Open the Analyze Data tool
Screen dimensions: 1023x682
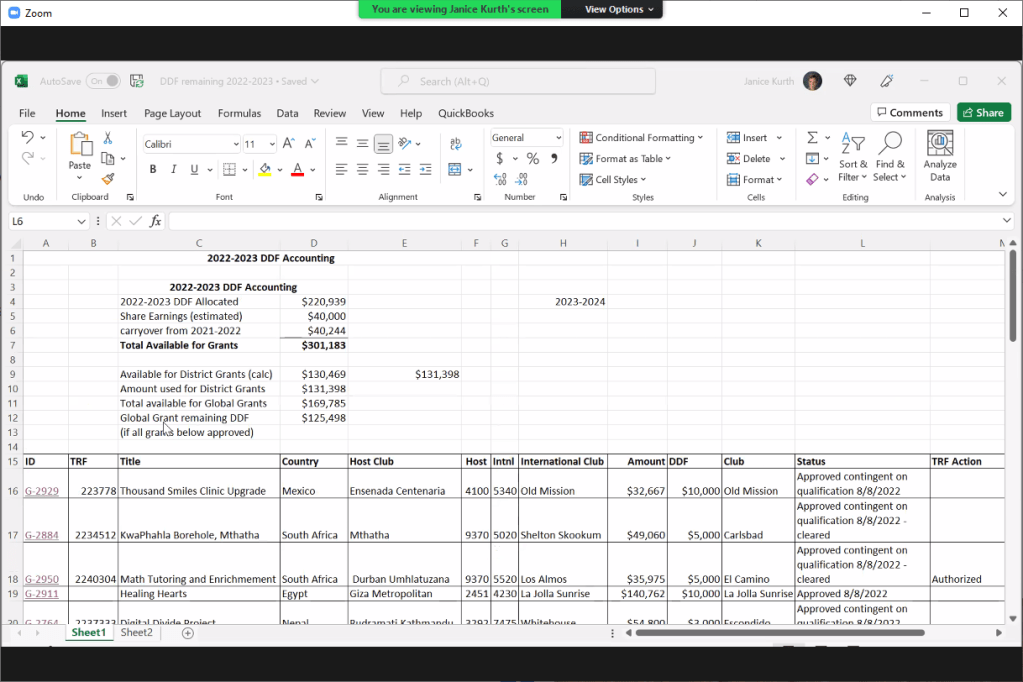coord(939,156)
